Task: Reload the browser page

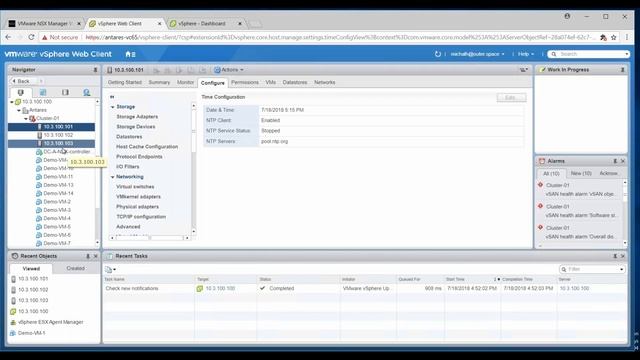Action: 31,37
